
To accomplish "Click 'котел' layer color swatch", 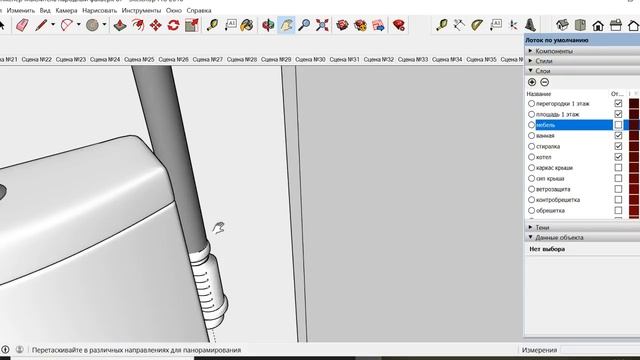I will coord(634,157).
